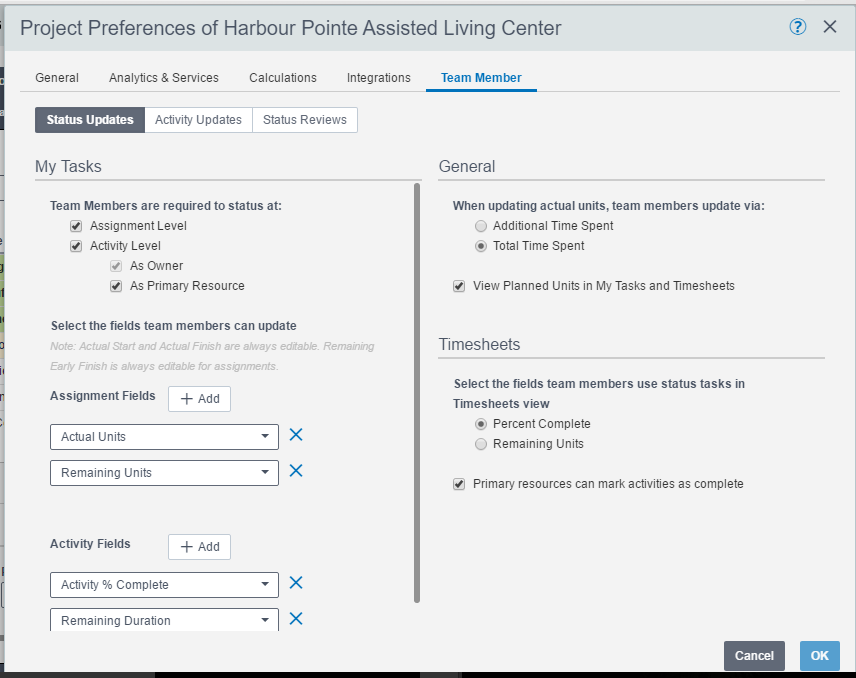This screenshot has width=856, height=678.
Task: Close the Project Preferences dialog with X
Action: coord(830,27)
